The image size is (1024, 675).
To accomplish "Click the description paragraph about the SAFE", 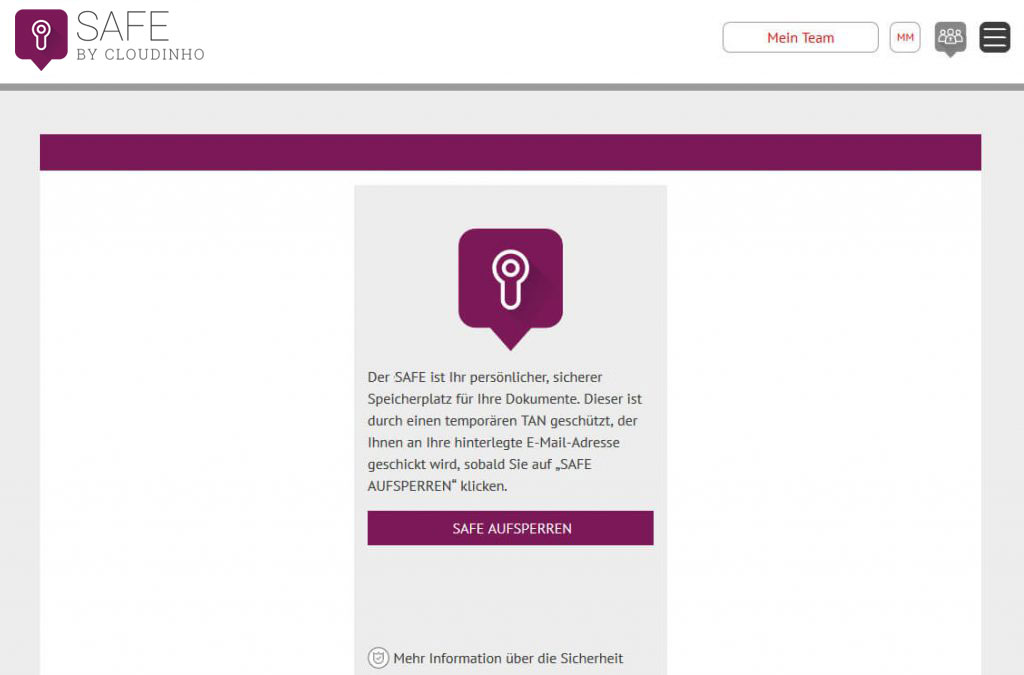I will click(505, 432).
